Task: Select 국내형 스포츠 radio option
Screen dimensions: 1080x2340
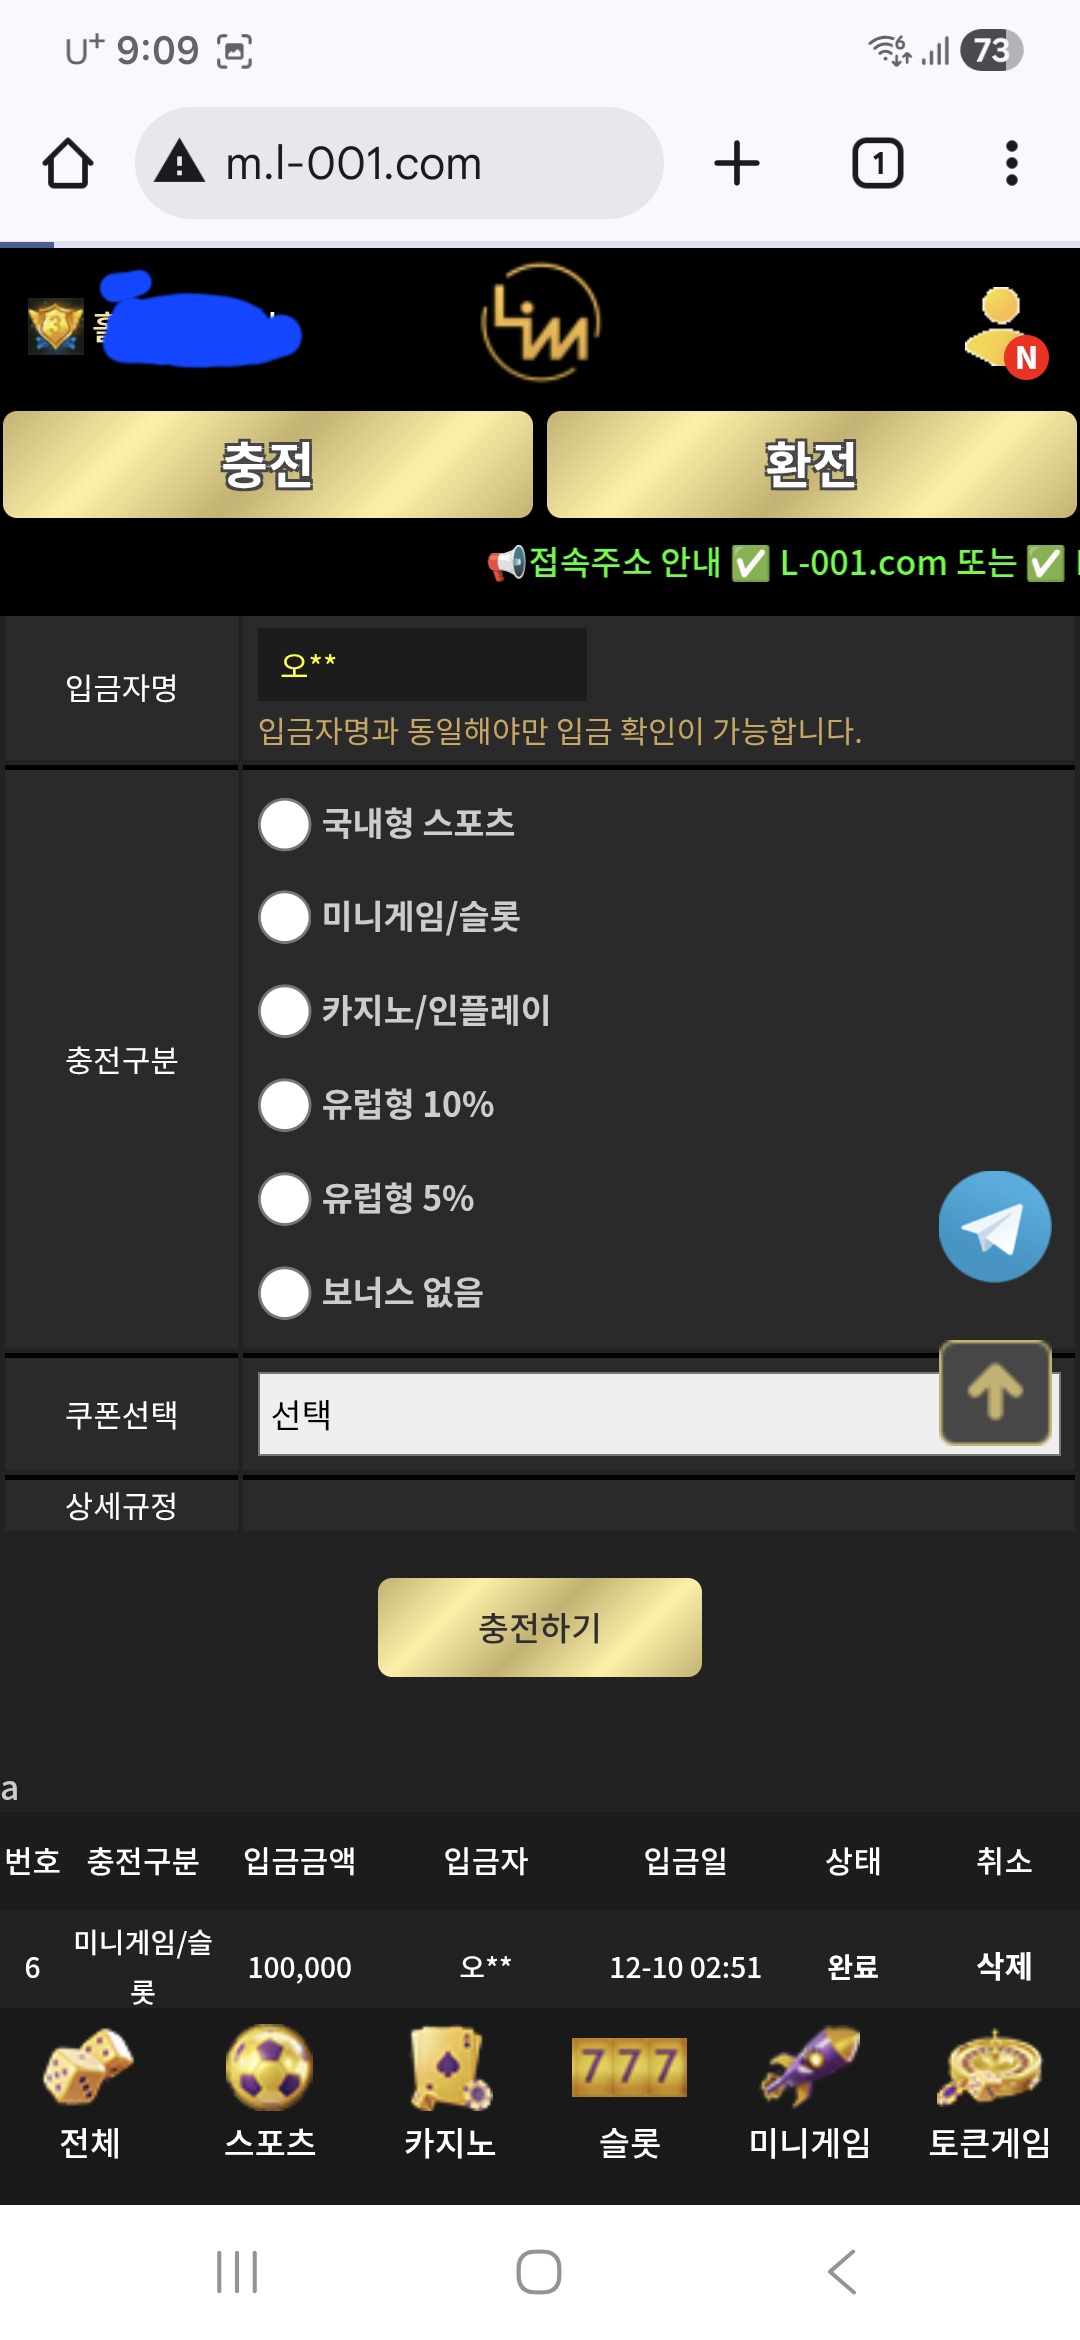Action: pyautogui.click(x=285, y=824)
